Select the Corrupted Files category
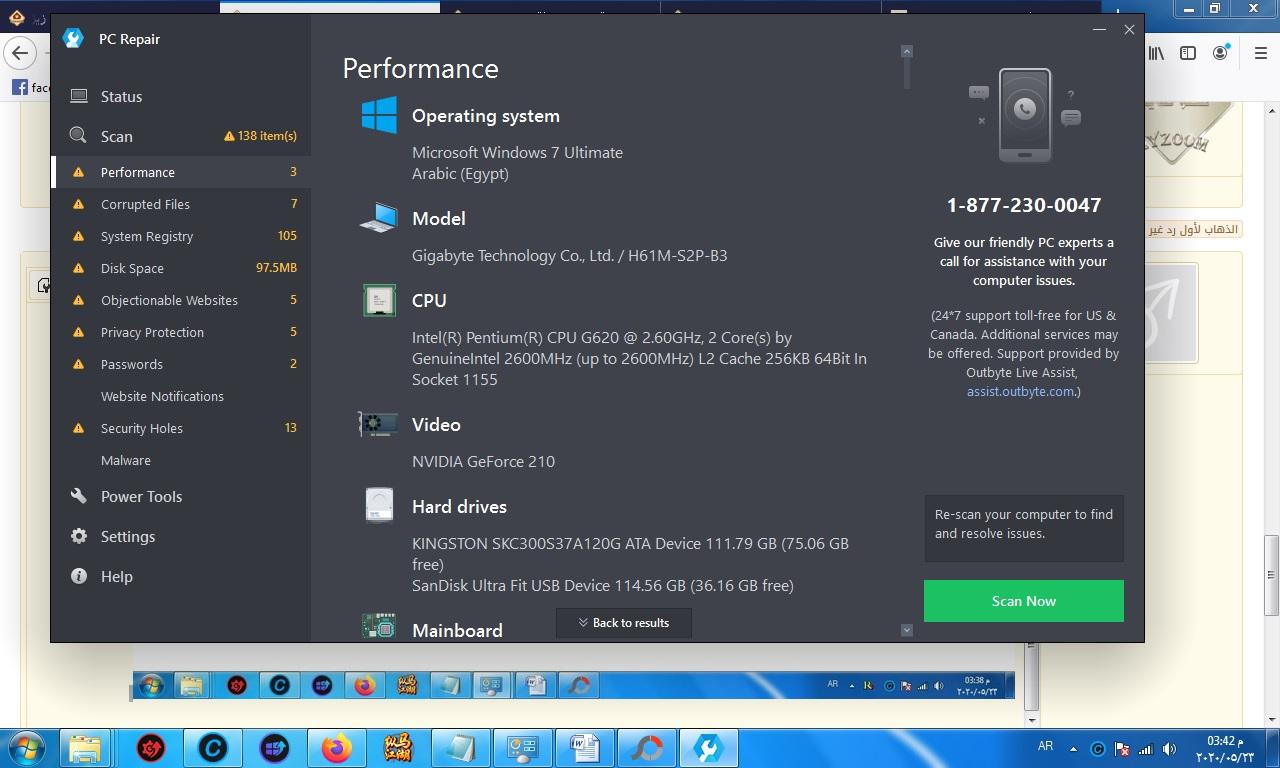Screen dimensions: 1280x768 [181, 204]
